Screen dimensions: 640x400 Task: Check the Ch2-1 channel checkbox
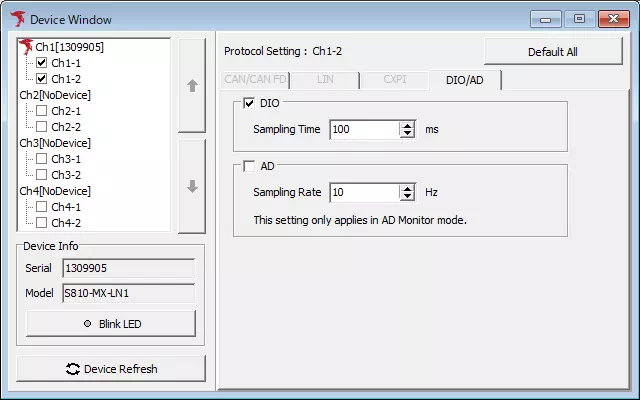click(x=42, y=110)
